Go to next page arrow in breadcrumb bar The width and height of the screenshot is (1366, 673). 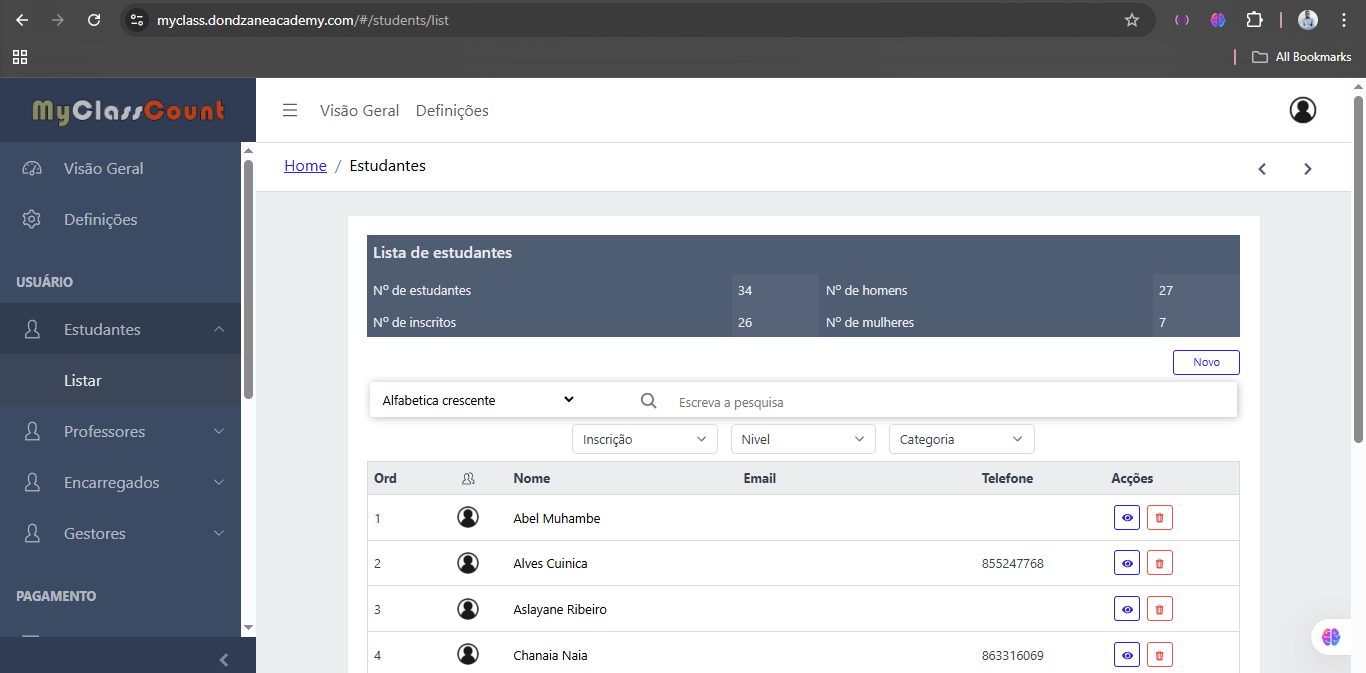1307,169
